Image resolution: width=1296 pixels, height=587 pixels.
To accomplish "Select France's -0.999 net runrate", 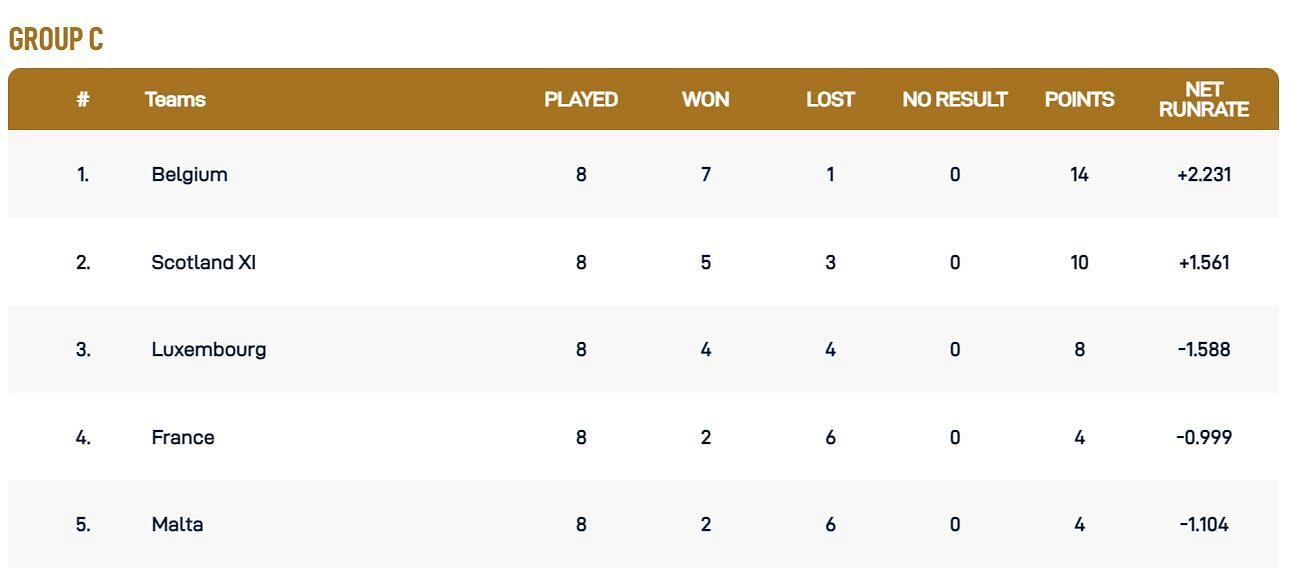I will click(1204, 437).
